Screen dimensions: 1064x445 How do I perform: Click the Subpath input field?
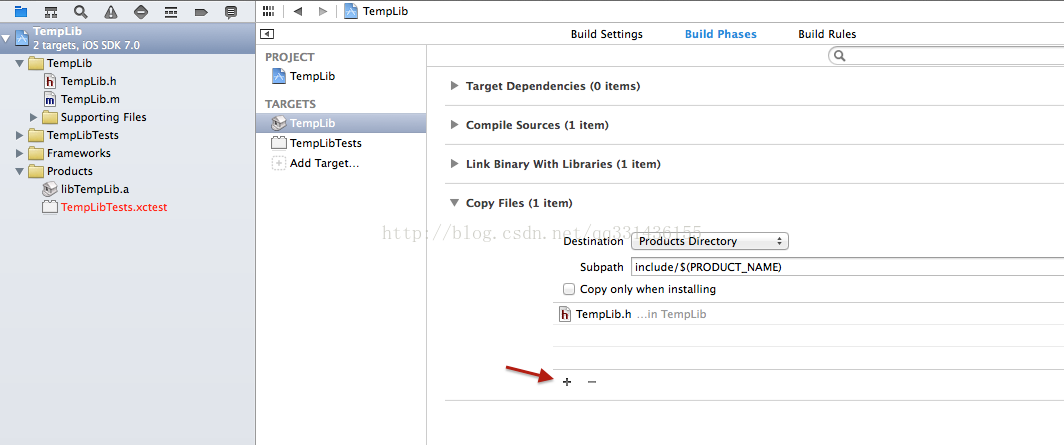(848, 267)
